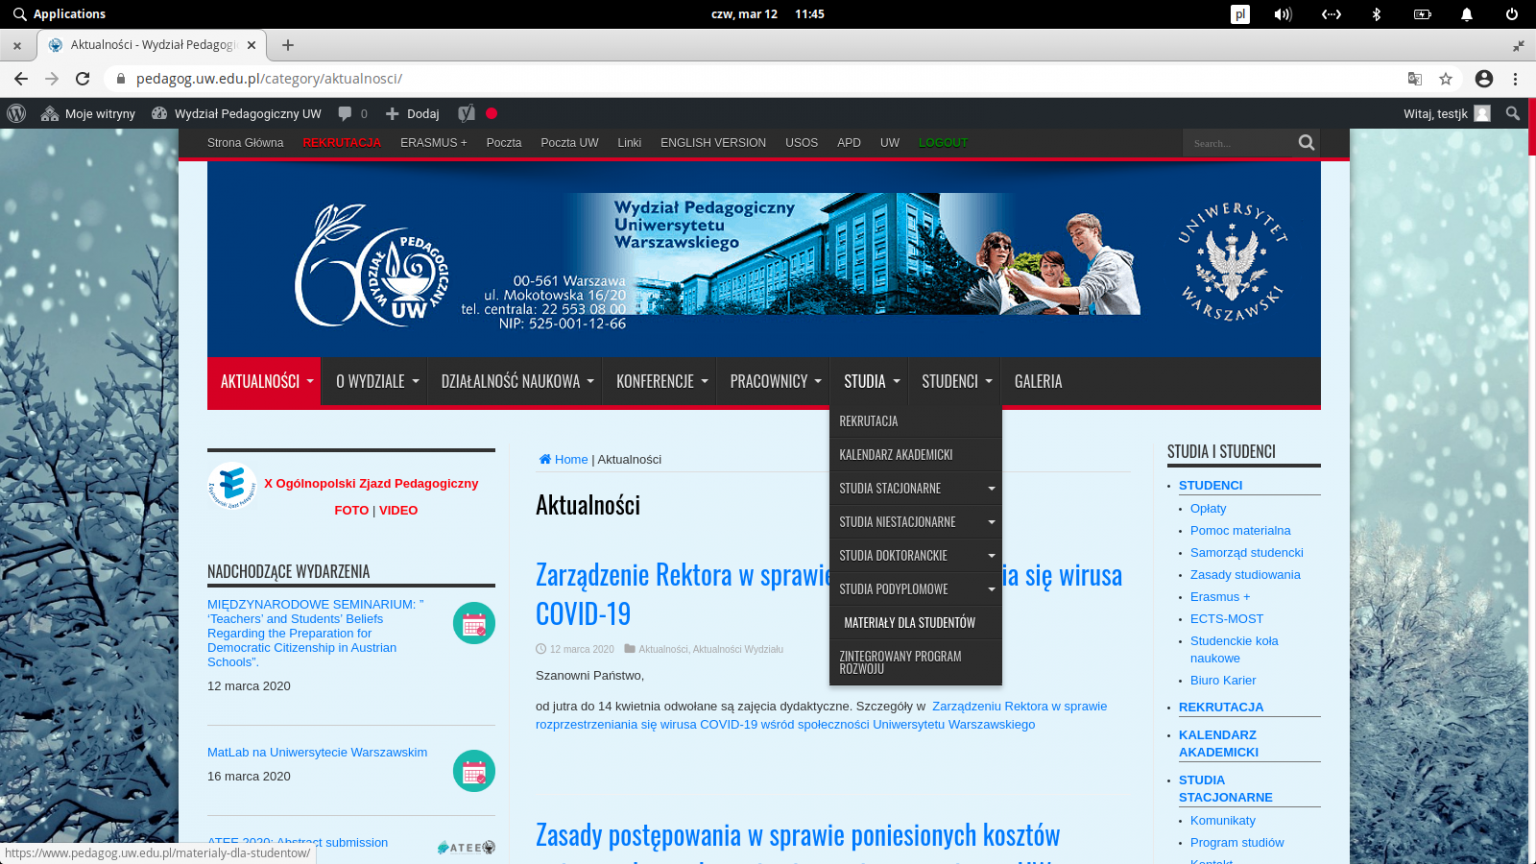The height and width of the screenshot is (864, 1536).
Task: Open the system volume icon
Action: click(1283, 14)
